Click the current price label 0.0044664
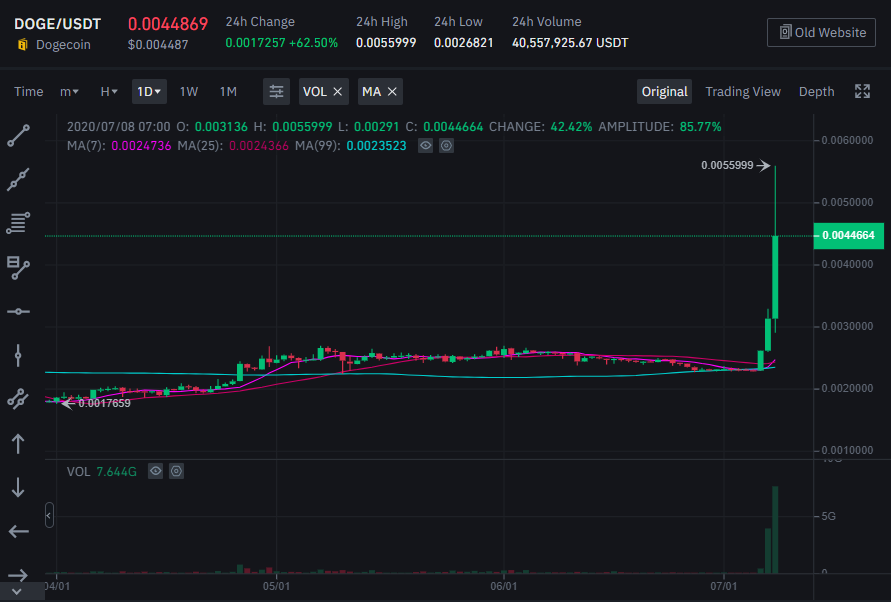Image resolution: width=891 pixels, height=602 pixels. click(848, 235)
